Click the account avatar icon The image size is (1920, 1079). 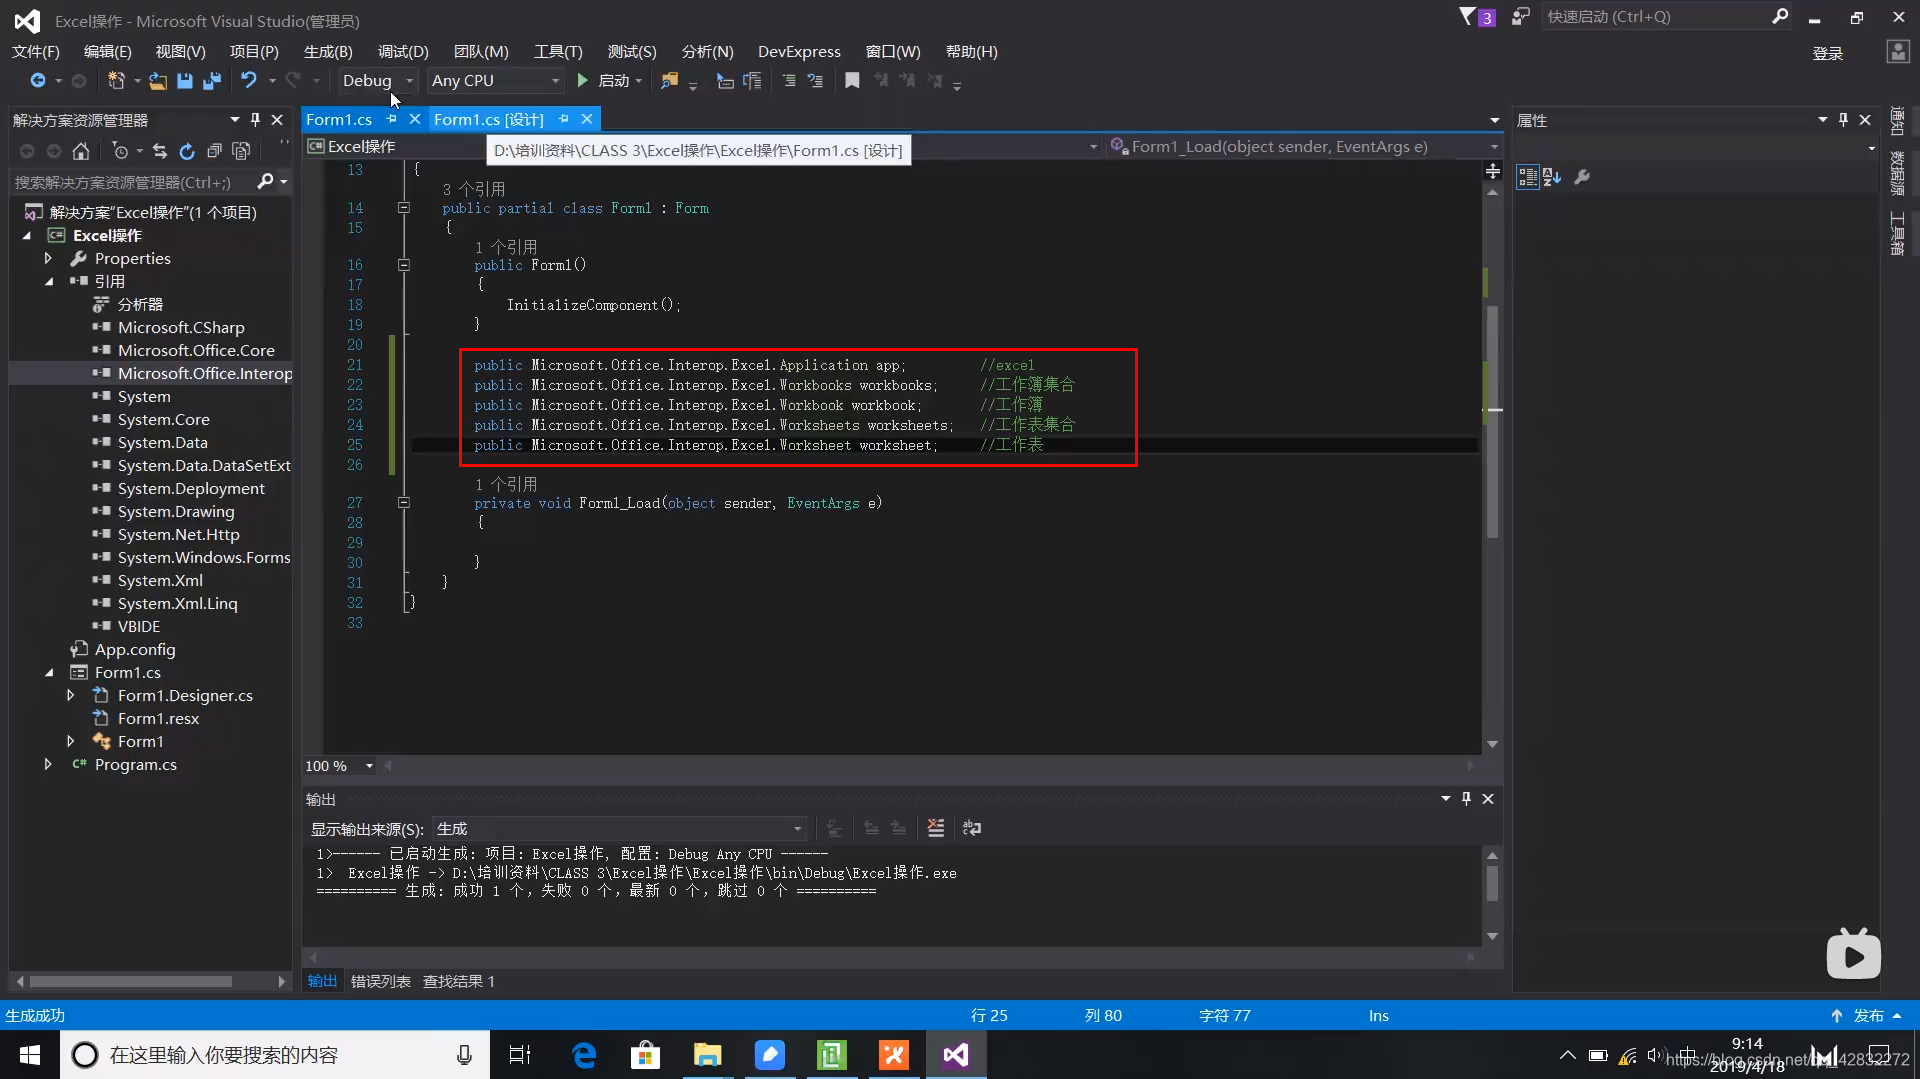click(x=1897, y=52)
